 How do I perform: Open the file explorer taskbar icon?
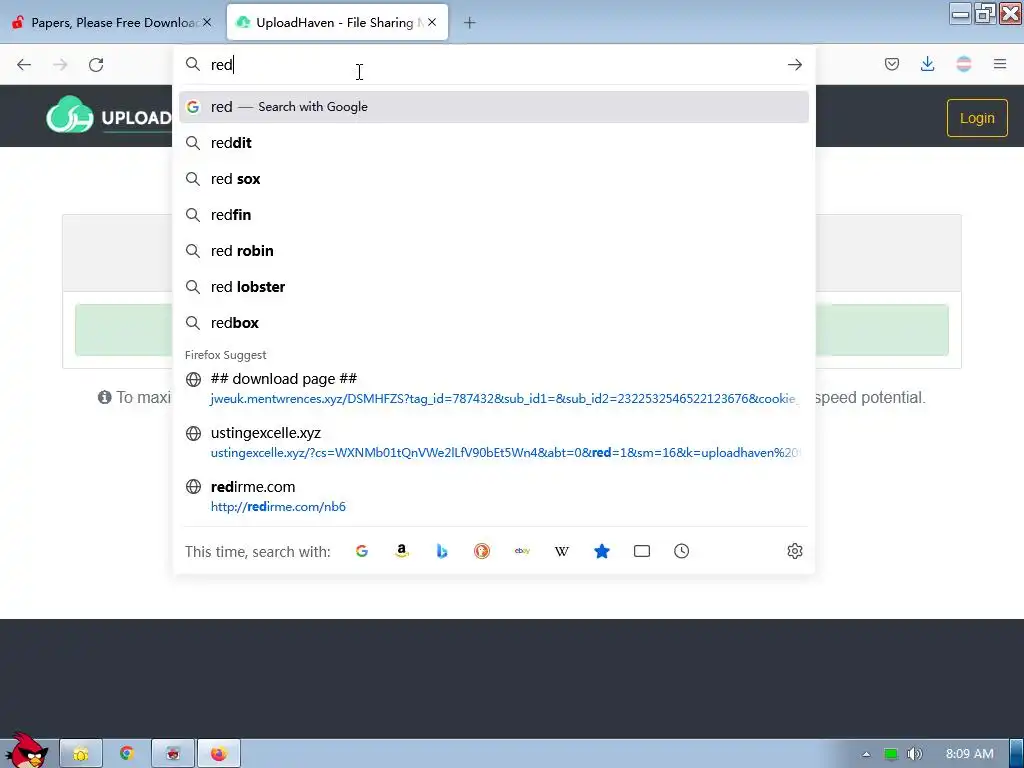(81, 754)
